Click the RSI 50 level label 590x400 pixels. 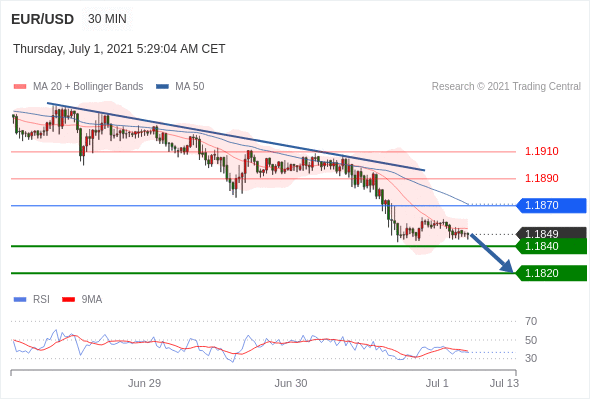point(531,340)
